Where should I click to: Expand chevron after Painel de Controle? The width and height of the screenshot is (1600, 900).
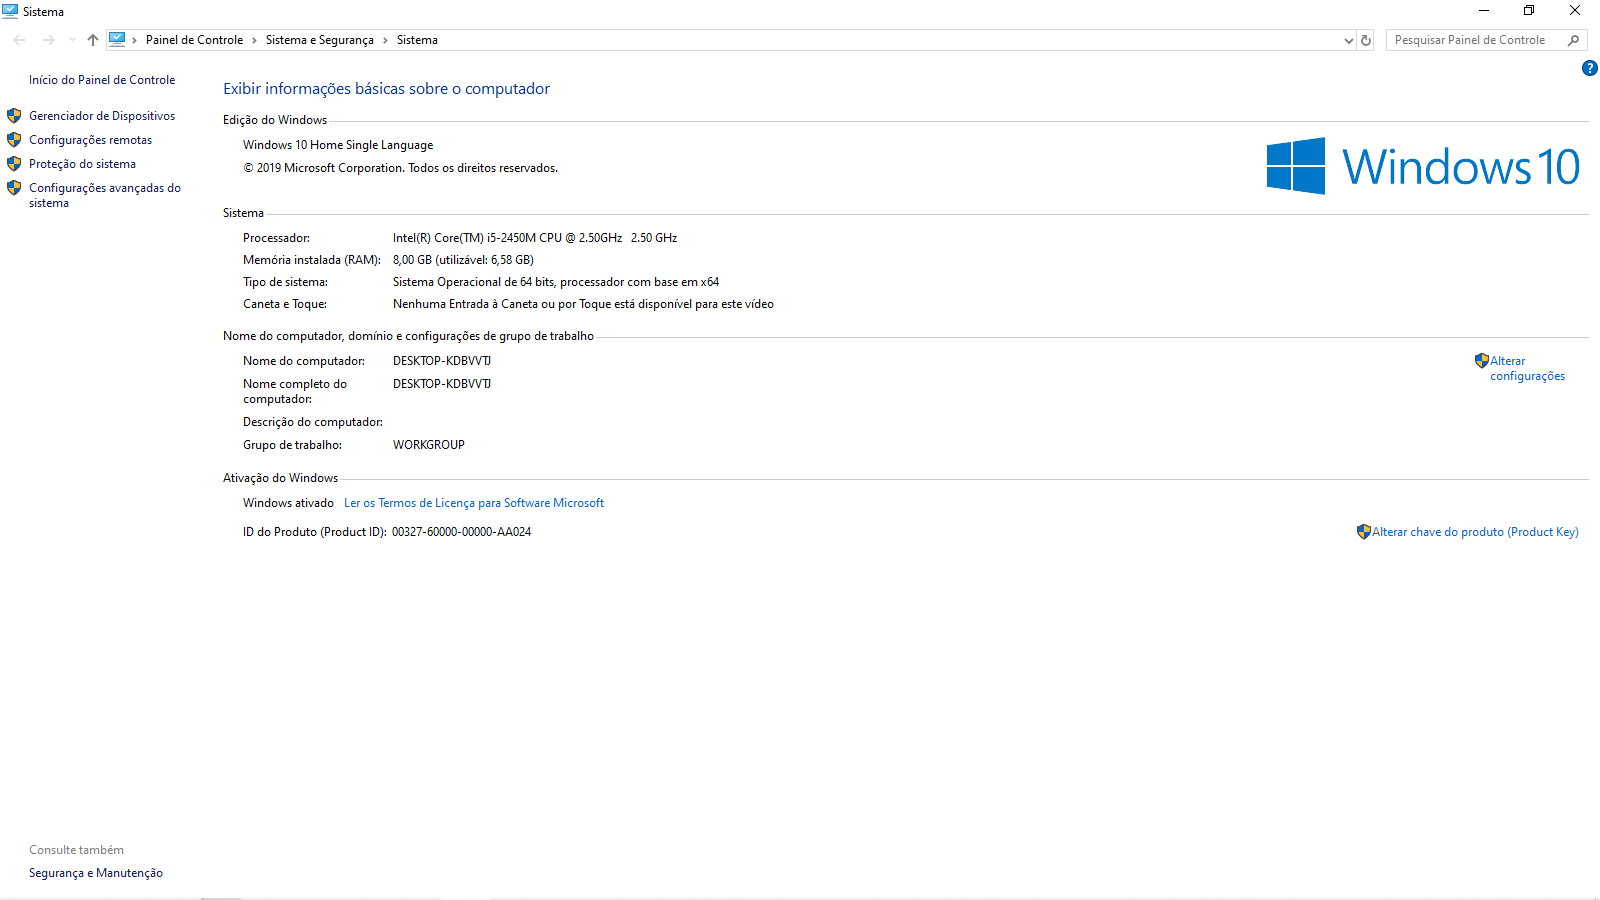click(x=254, y=40)
